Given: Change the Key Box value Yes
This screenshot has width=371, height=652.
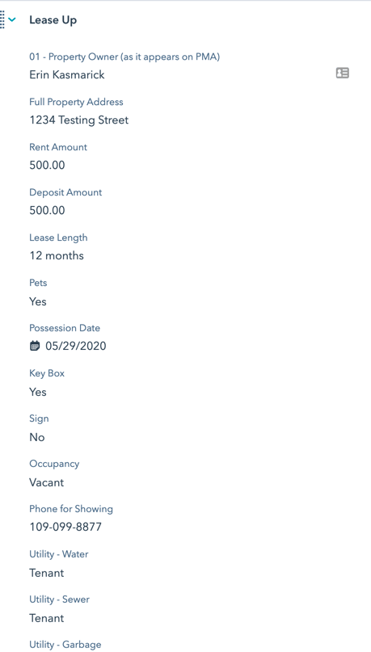Looking at the screenshot, I should (38, 392).
